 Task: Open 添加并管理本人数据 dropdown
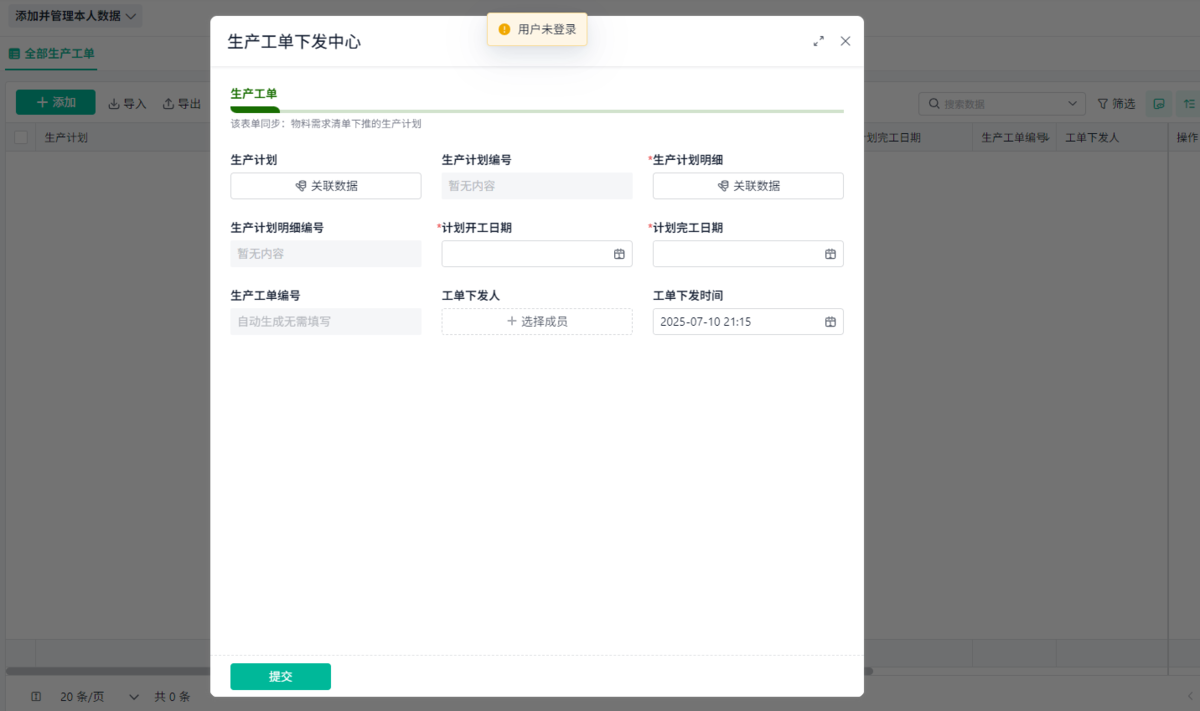(76, 16)
